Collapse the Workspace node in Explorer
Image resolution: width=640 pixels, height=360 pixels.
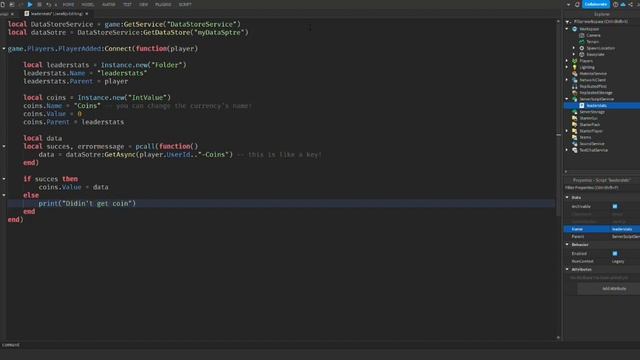pos(567,29)
